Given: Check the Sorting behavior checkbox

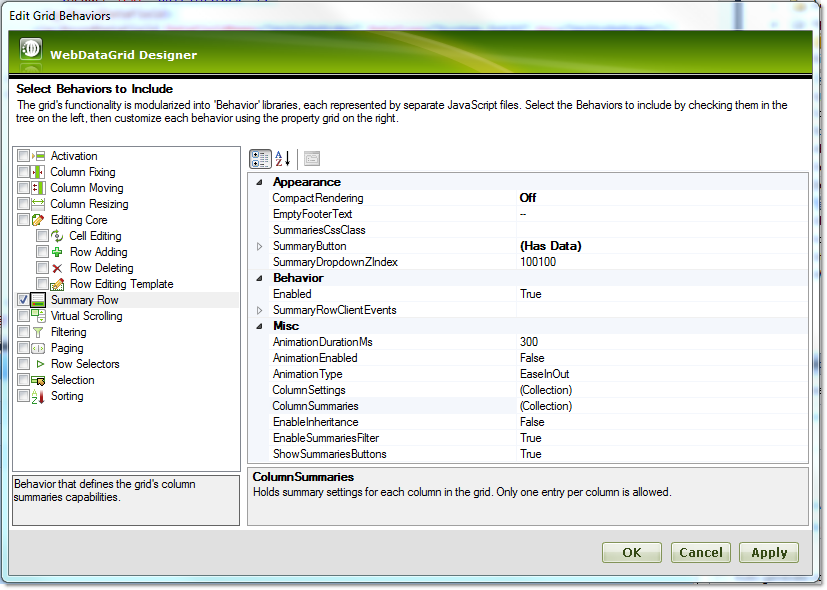Looking at the screenshot, I should (23, 396).
